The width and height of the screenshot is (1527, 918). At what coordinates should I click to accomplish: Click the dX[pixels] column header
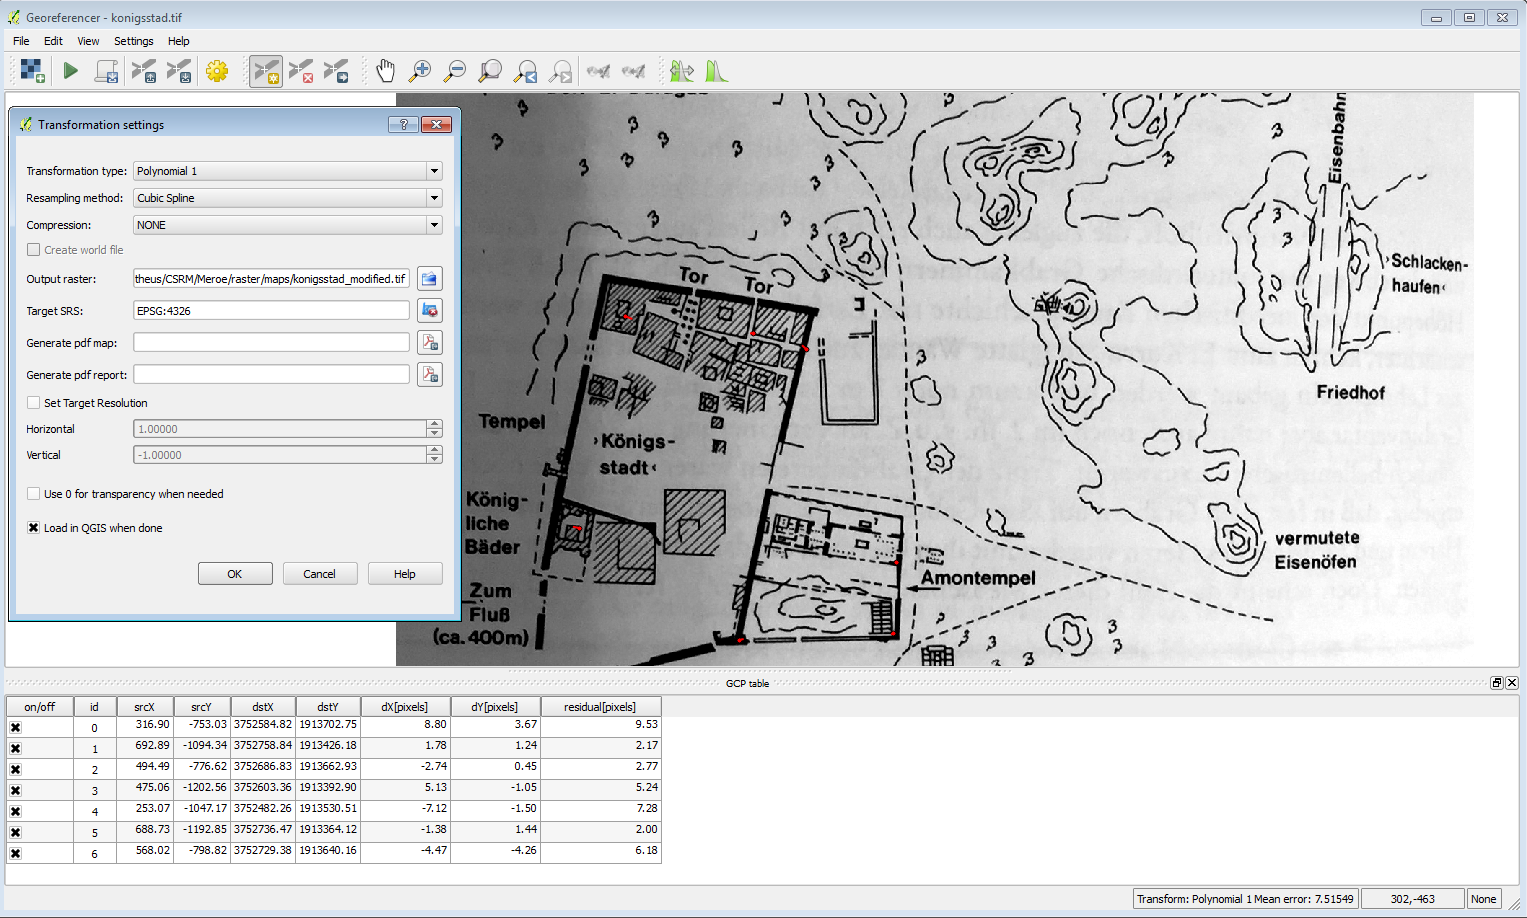point(404,707)
